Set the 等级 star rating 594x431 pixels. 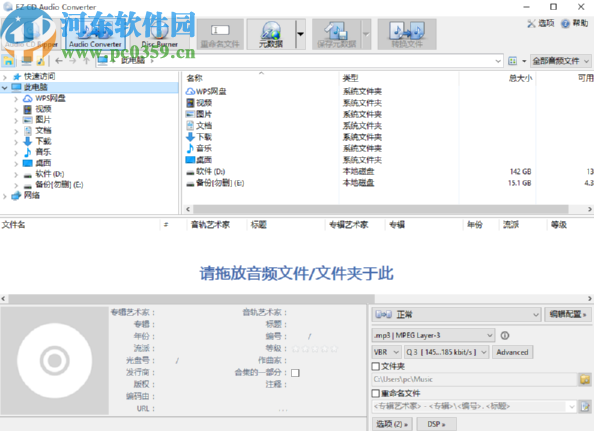click(315, 349)
